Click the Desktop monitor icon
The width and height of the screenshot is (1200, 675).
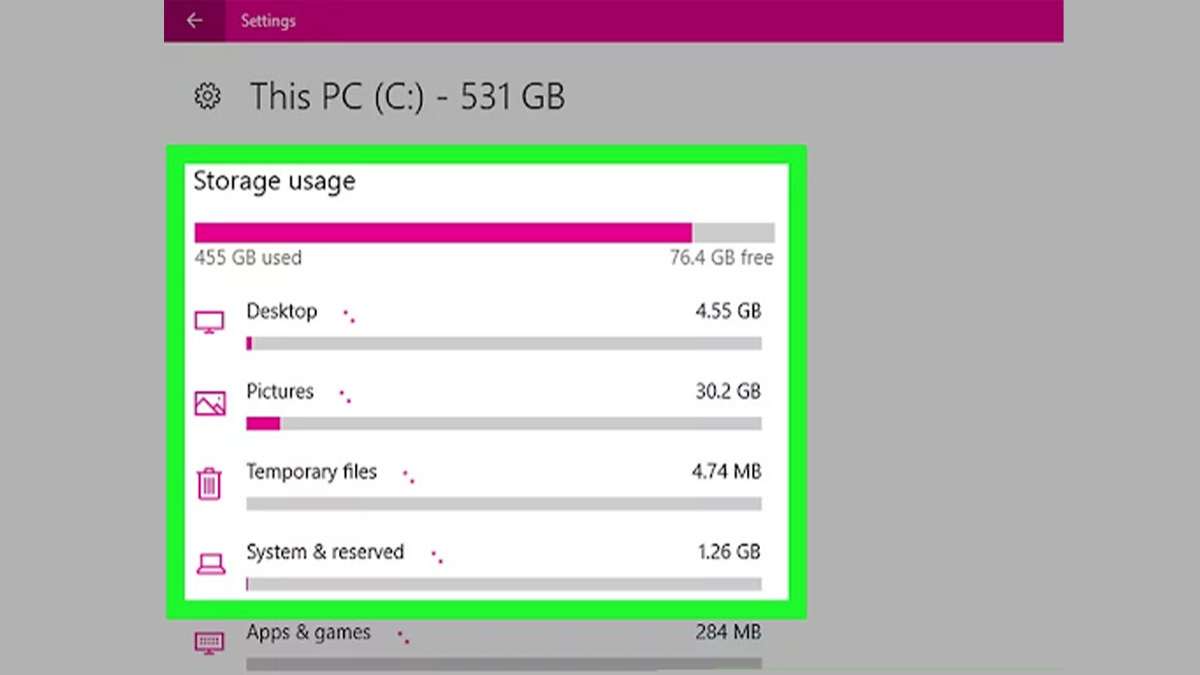209,323
